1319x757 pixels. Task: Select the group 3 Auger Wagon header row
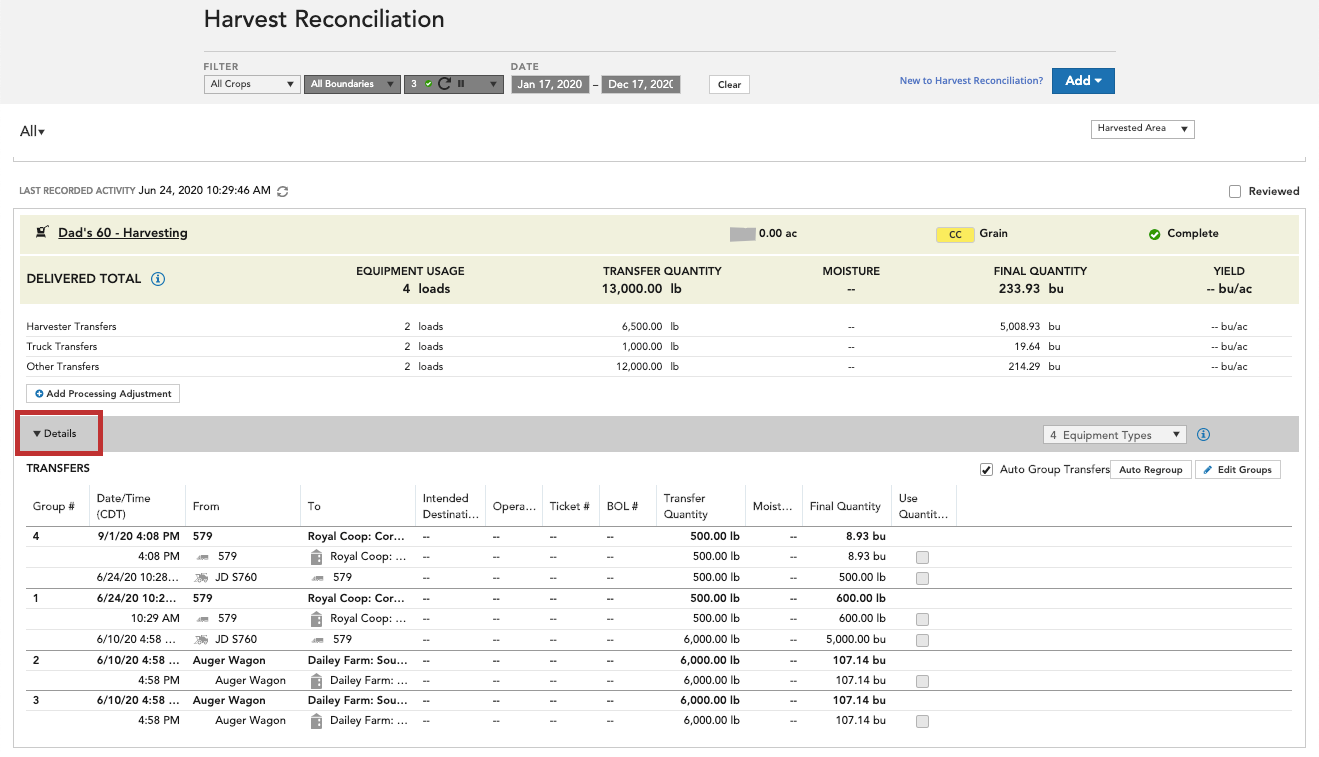(x=659, y=701)
